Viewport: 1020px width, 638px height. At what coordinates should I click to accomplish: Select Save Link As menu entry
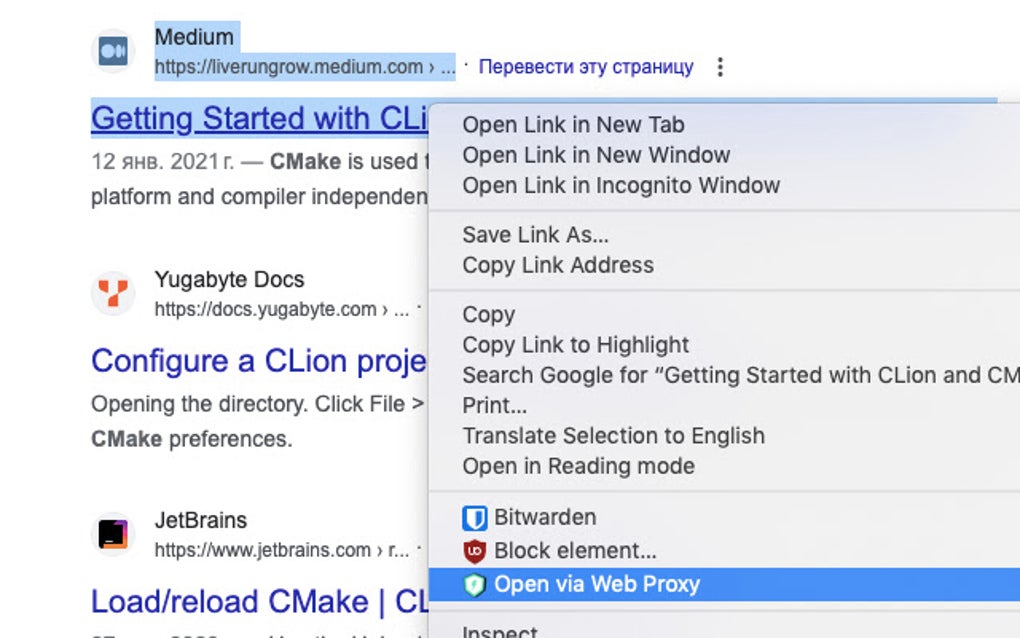point(535,235)
